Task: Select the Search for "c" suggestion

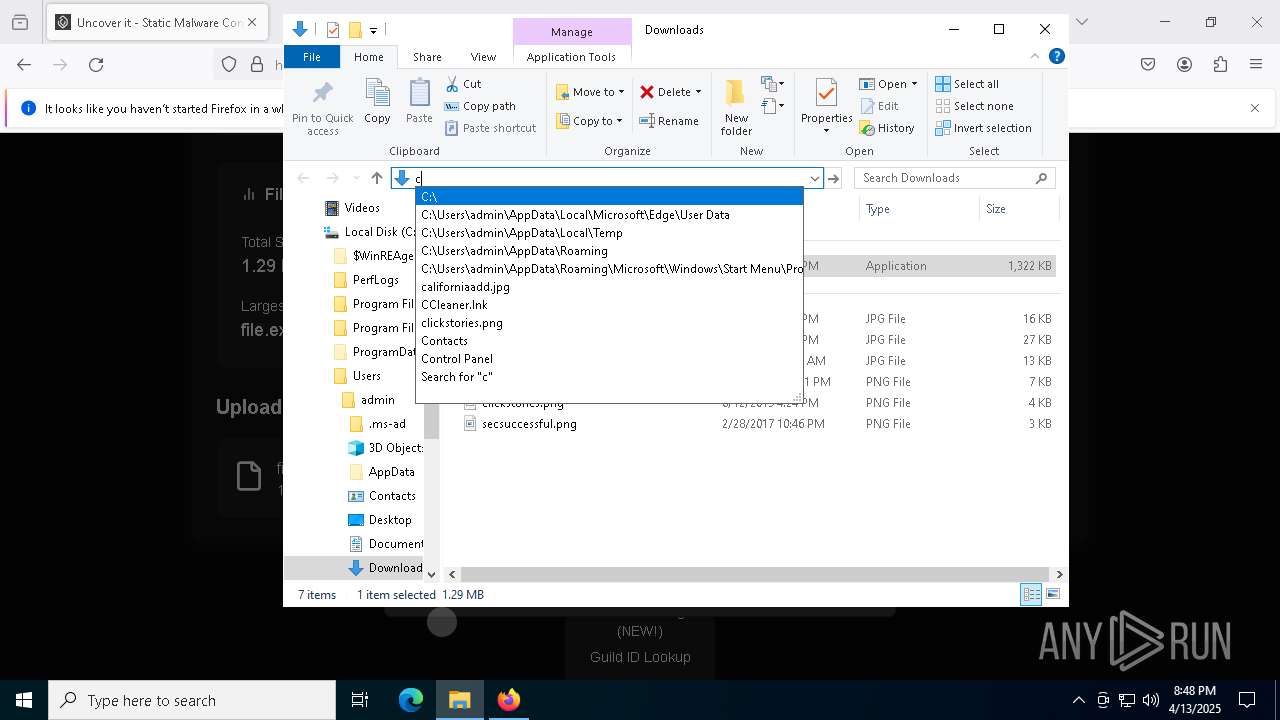Action: click(x=609, y=377)
